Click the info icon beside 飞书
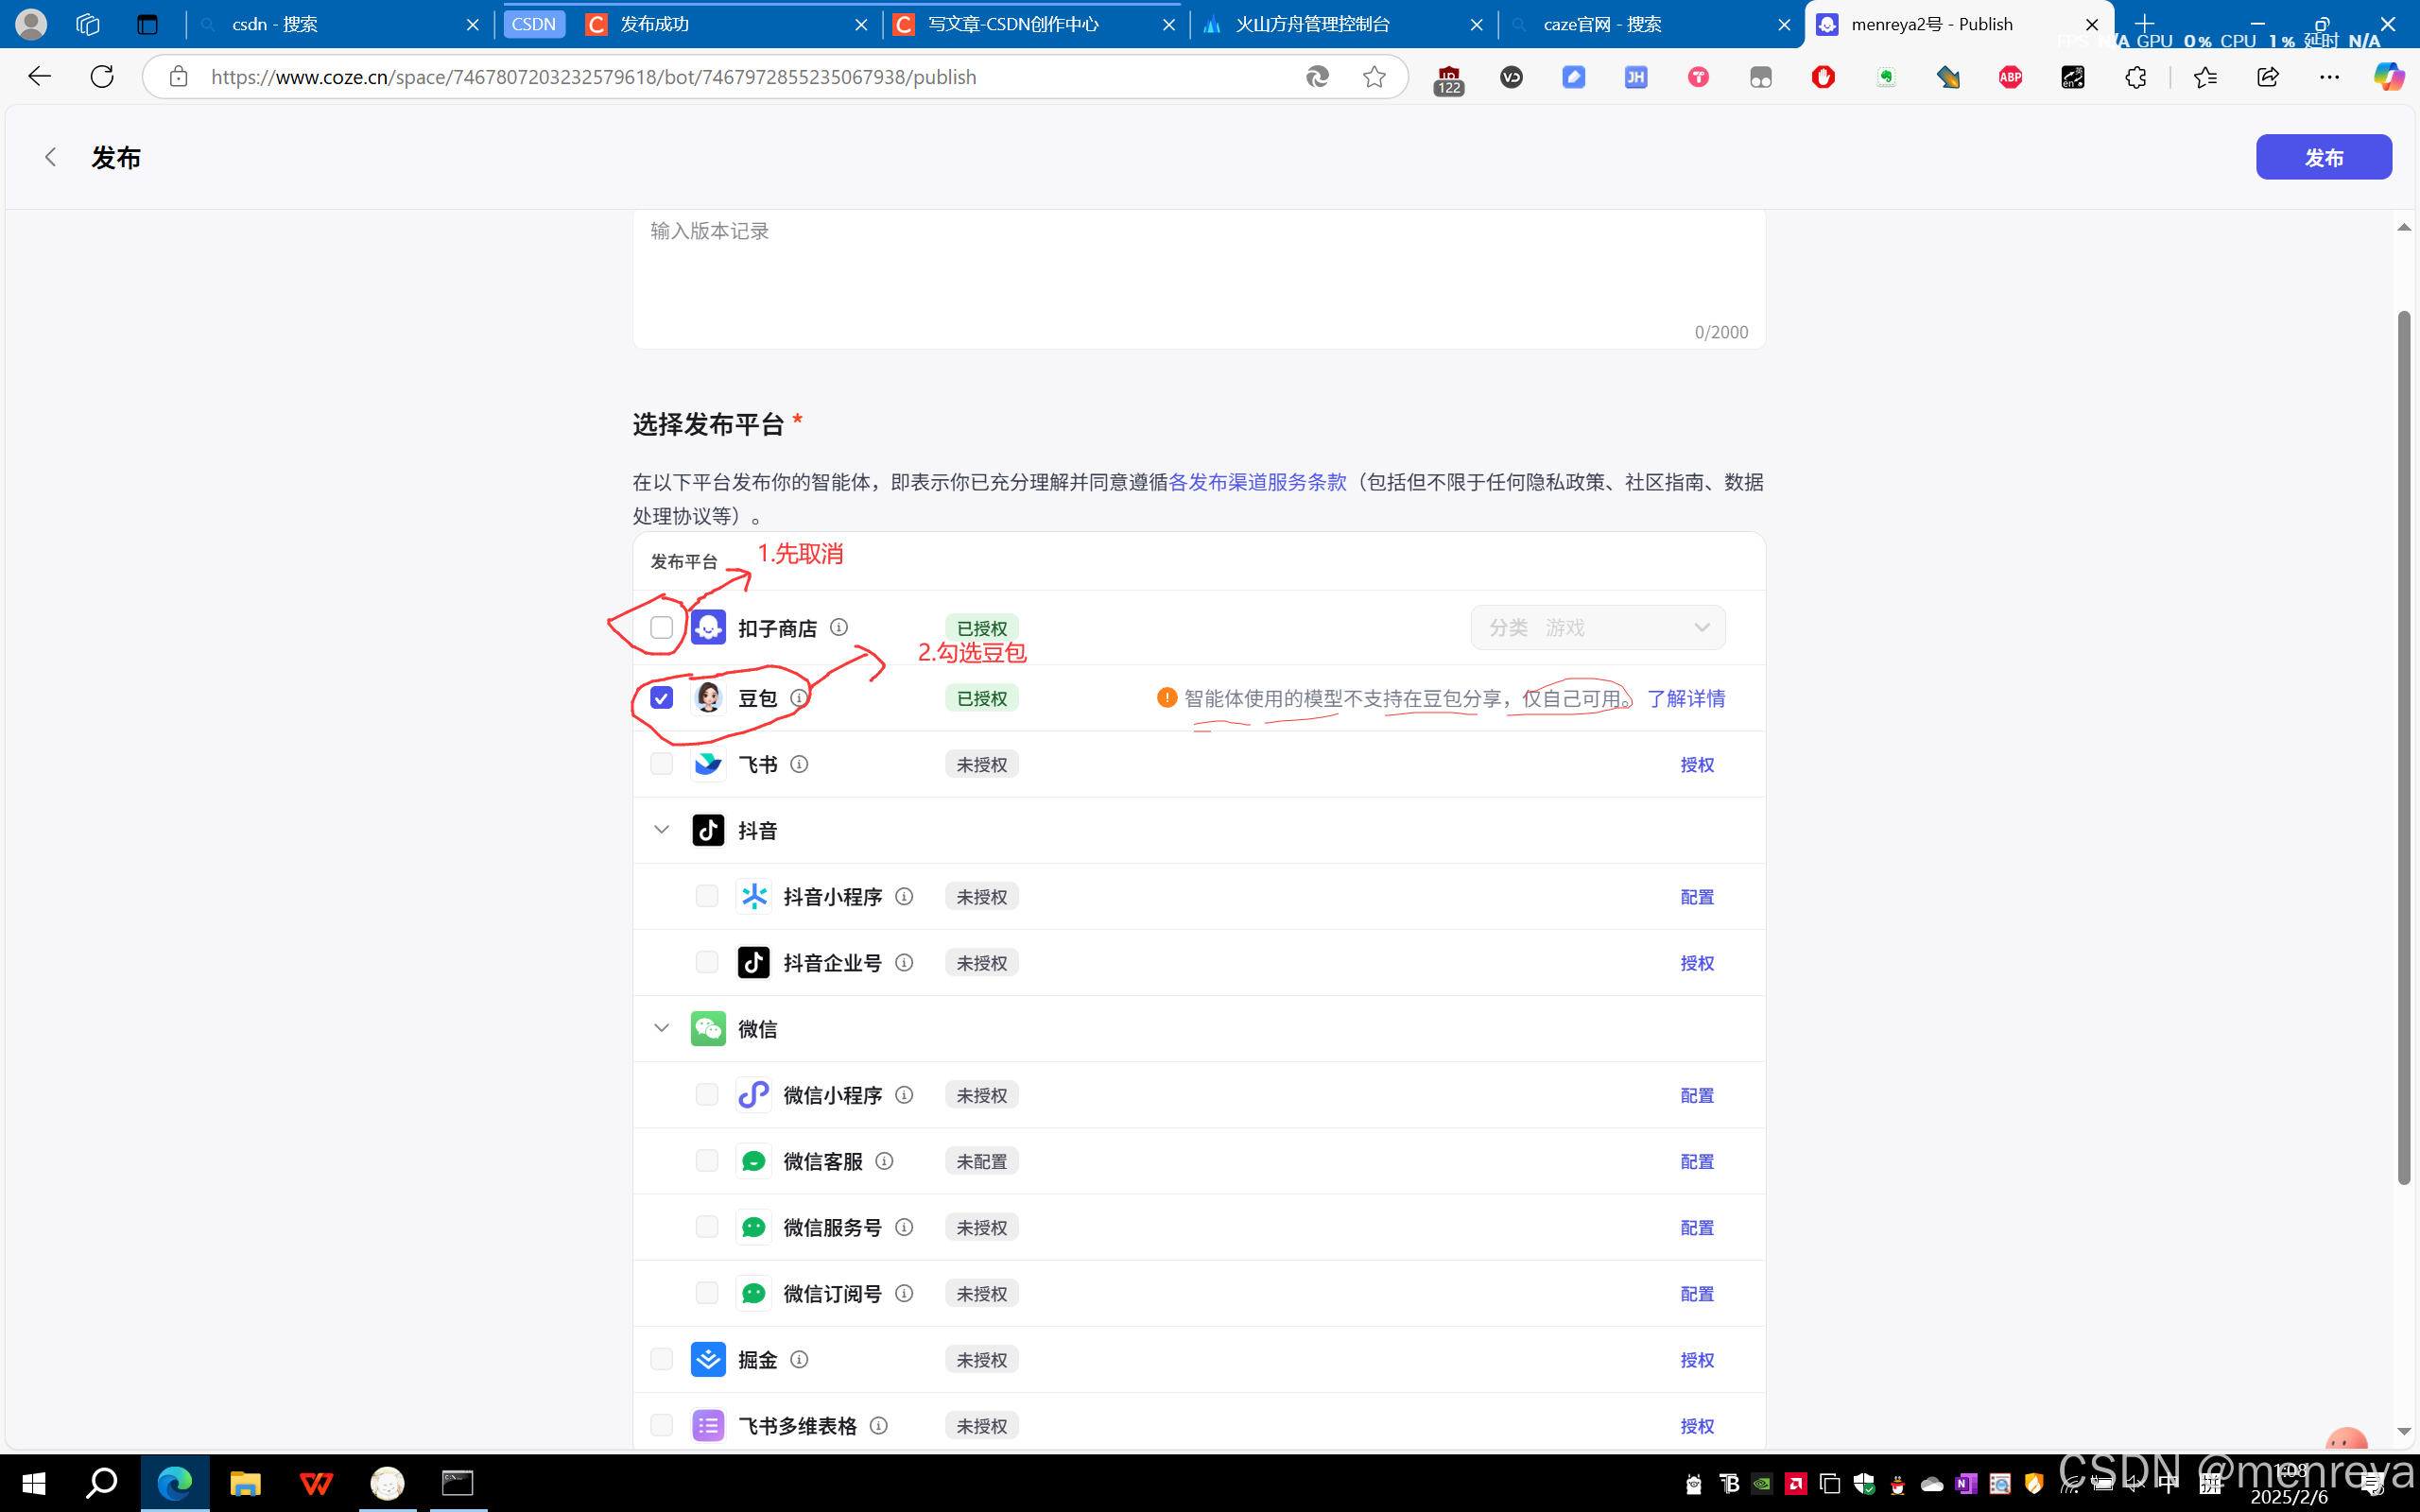Viewport: 2420px width, 1512px height. pos(799,764)
